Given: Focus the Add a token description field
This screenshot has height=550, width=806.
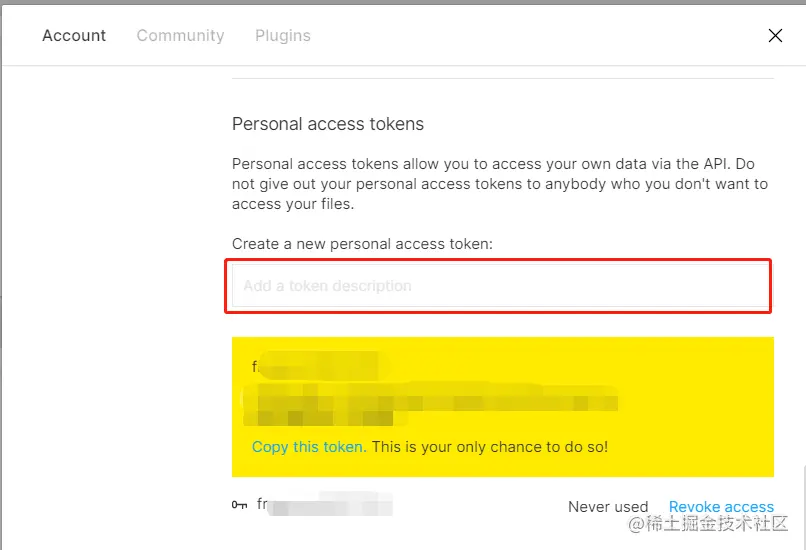Looking at the screenshot, I should (x=500, y=286).
